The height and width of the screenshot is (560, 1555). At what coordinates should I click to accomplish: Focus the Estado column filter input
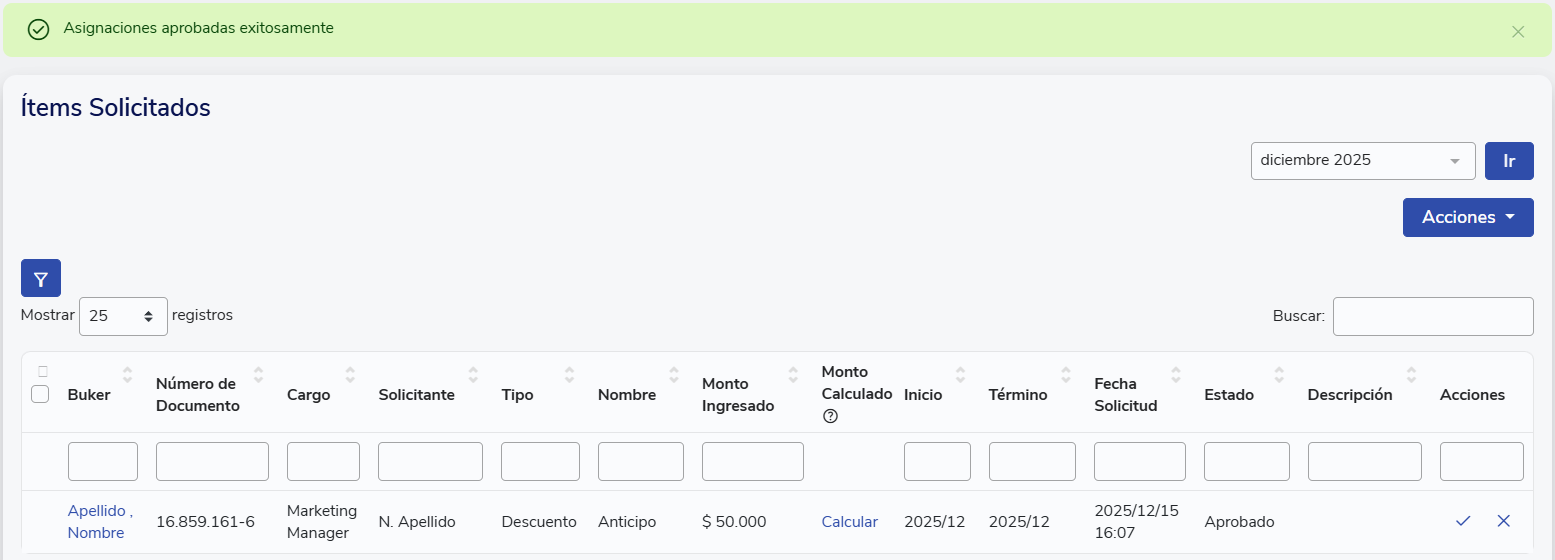pos(1246,462)
